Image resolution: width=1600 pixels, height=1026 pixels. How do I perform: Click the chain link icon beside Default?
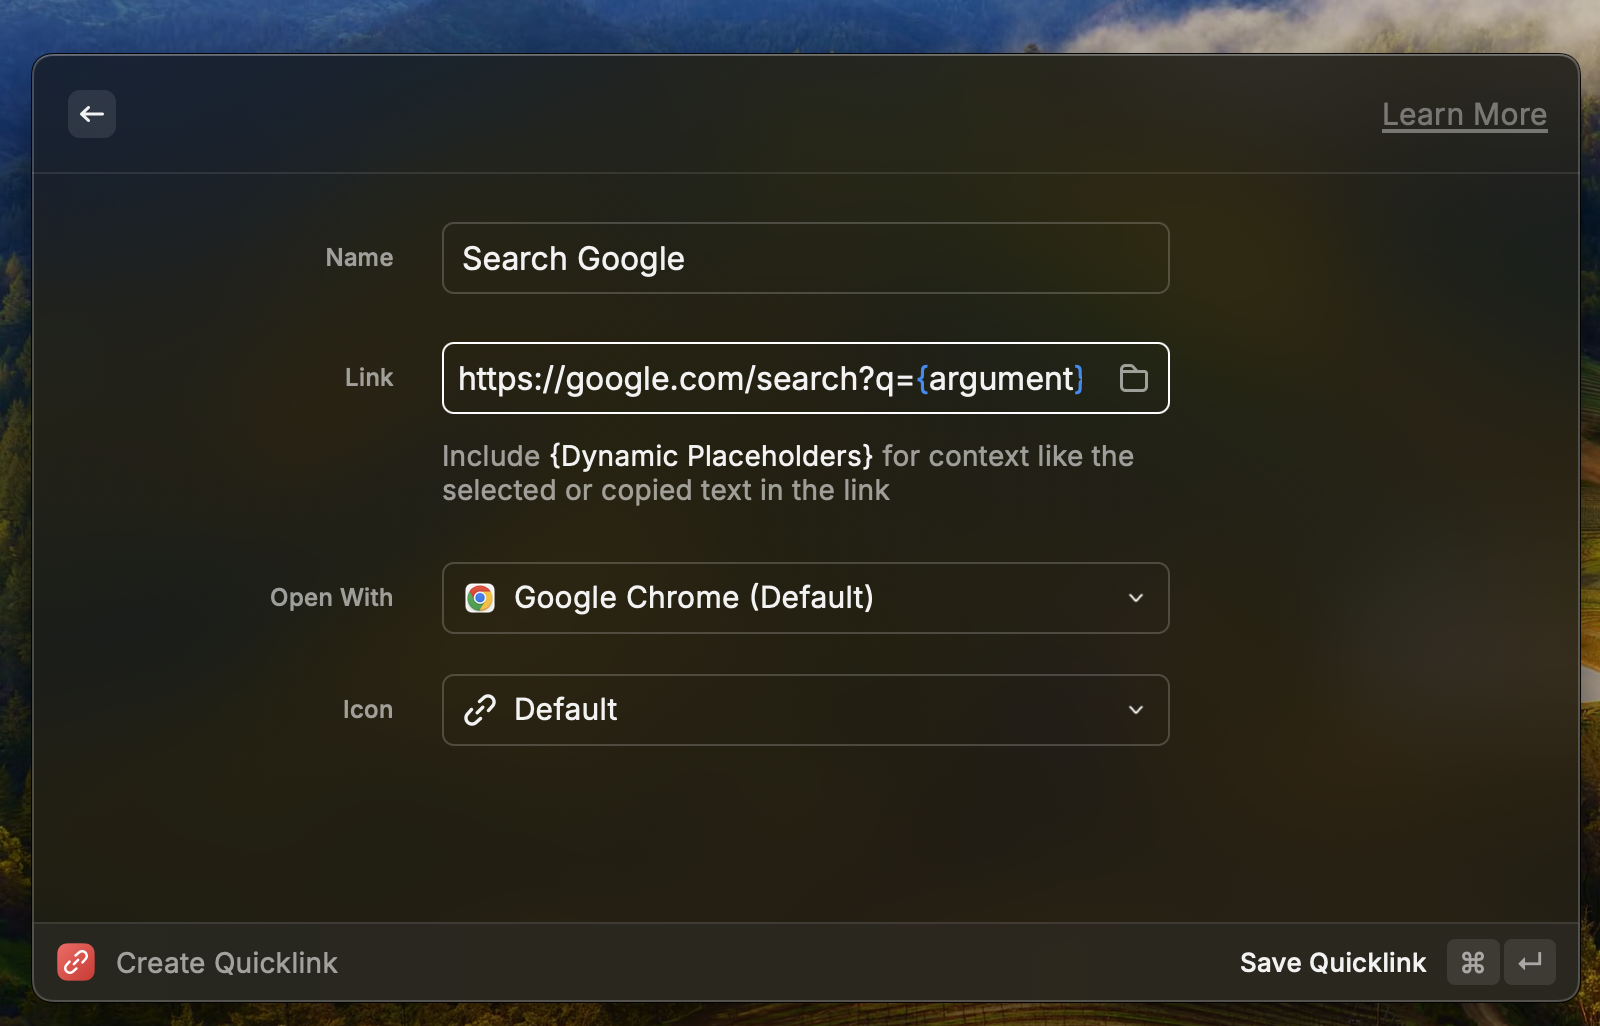[x=480, y=710]
